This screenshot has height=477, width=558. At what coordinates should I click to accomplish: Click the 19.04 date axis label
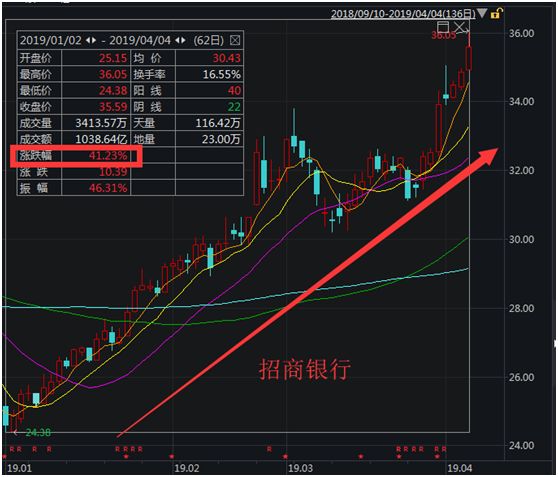(x=460, y=468)
